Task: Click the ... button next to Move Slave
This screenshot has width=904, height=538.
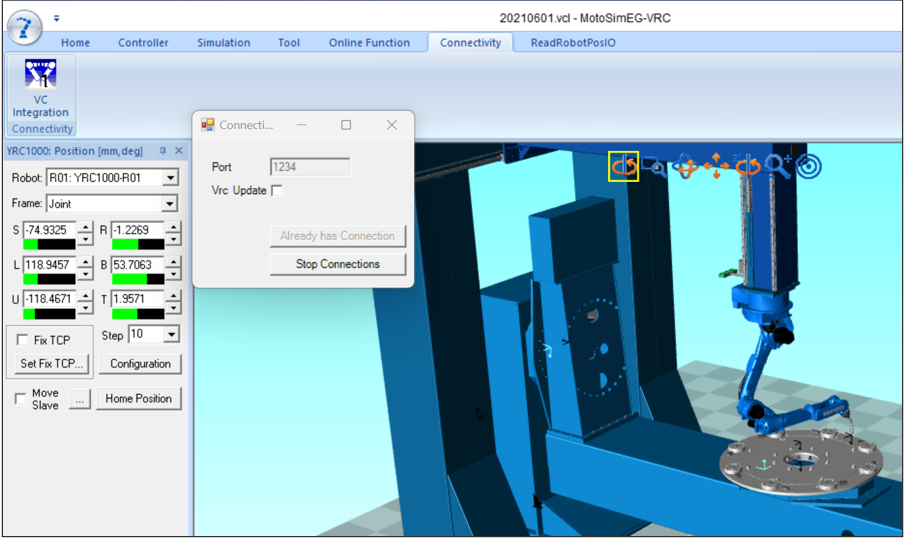Action: pos(80,399)
